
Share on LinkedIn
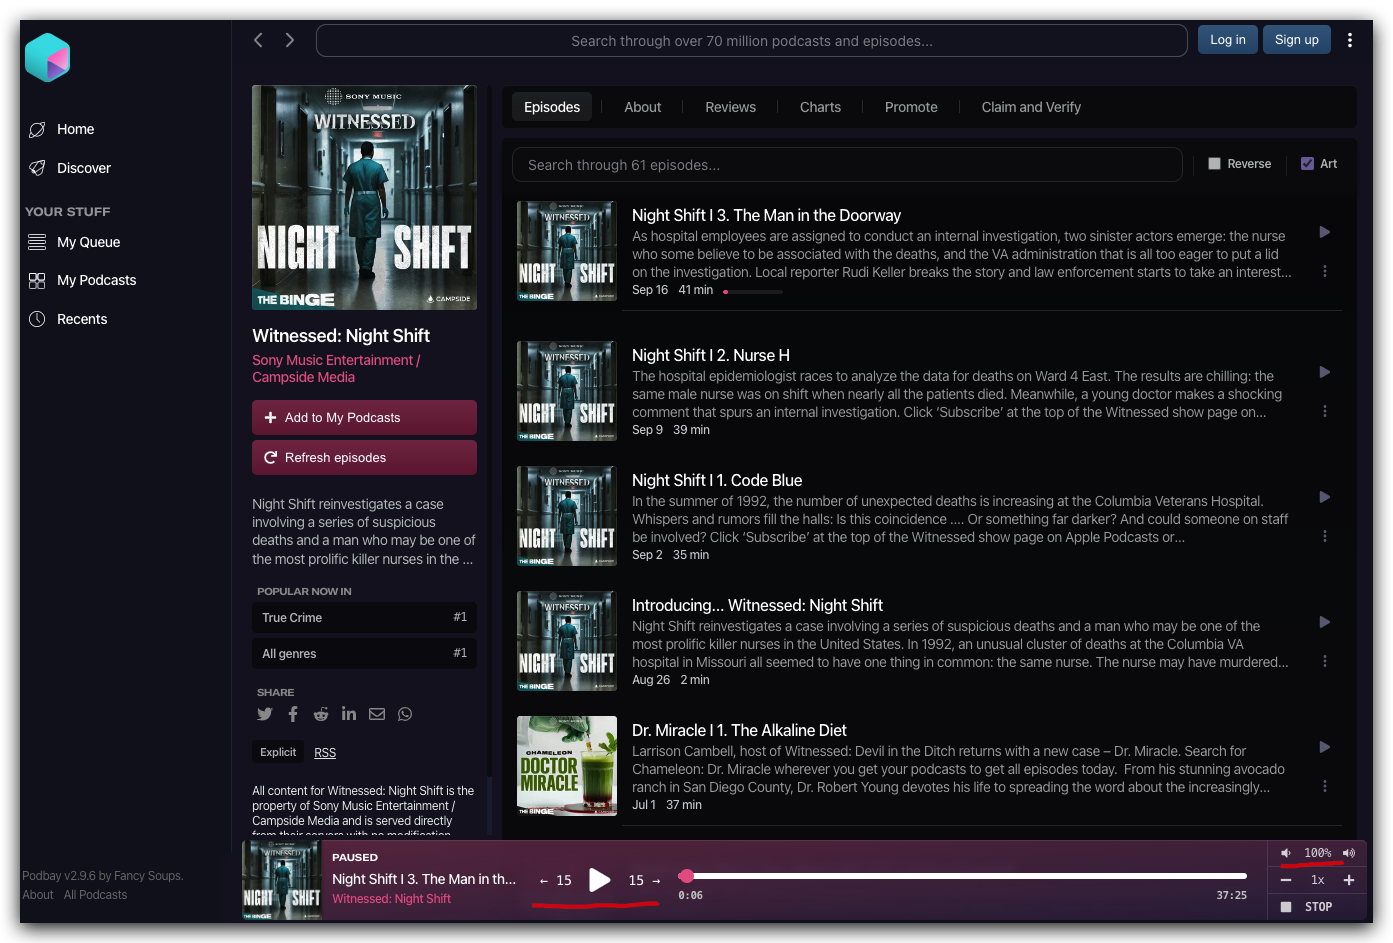coord(349,714)
